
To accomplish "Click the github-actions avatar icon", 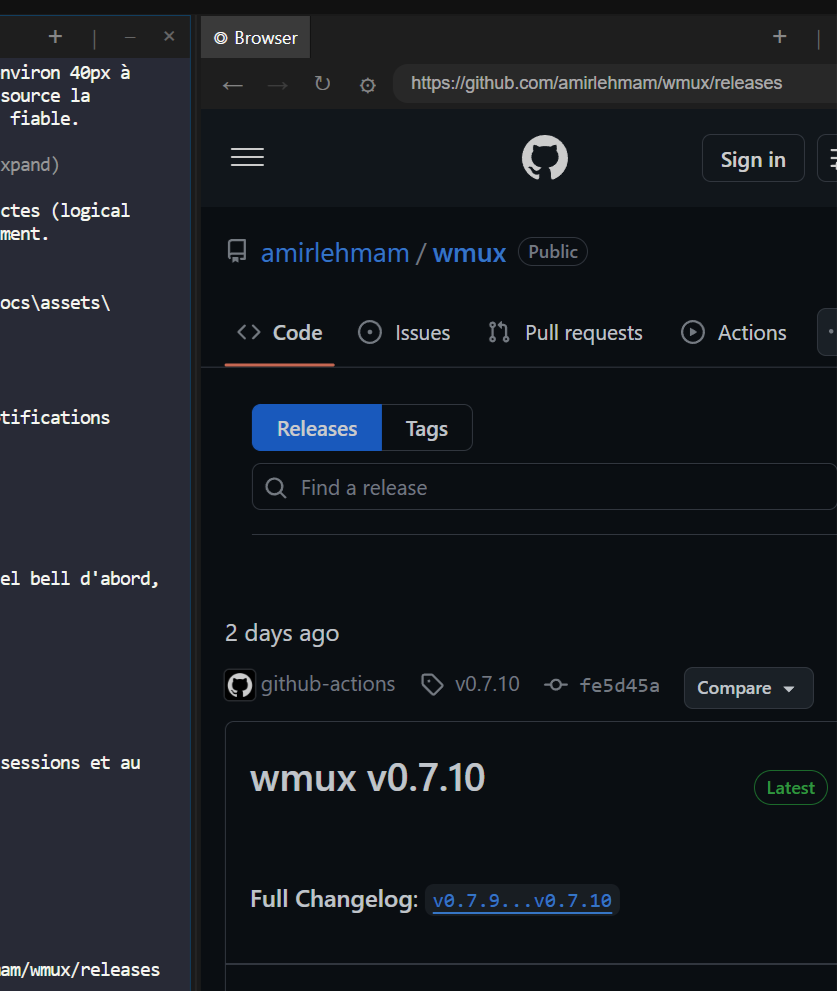I will click(x=240, y=684).
